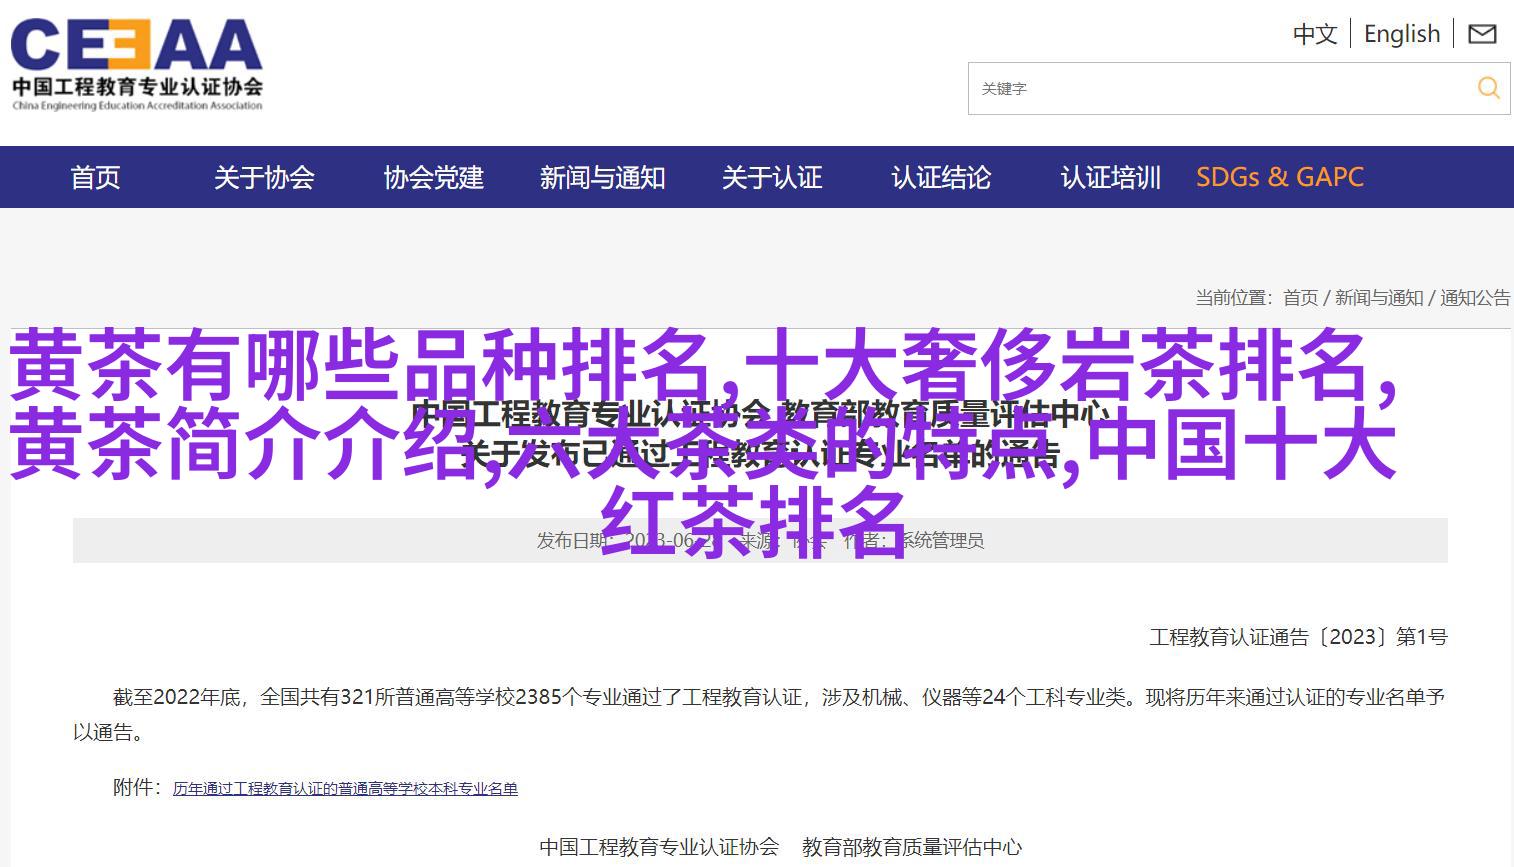1514x867 pixels.
Task: Click 首页 in the breadcrumb trail
Action: (1300, 298)
